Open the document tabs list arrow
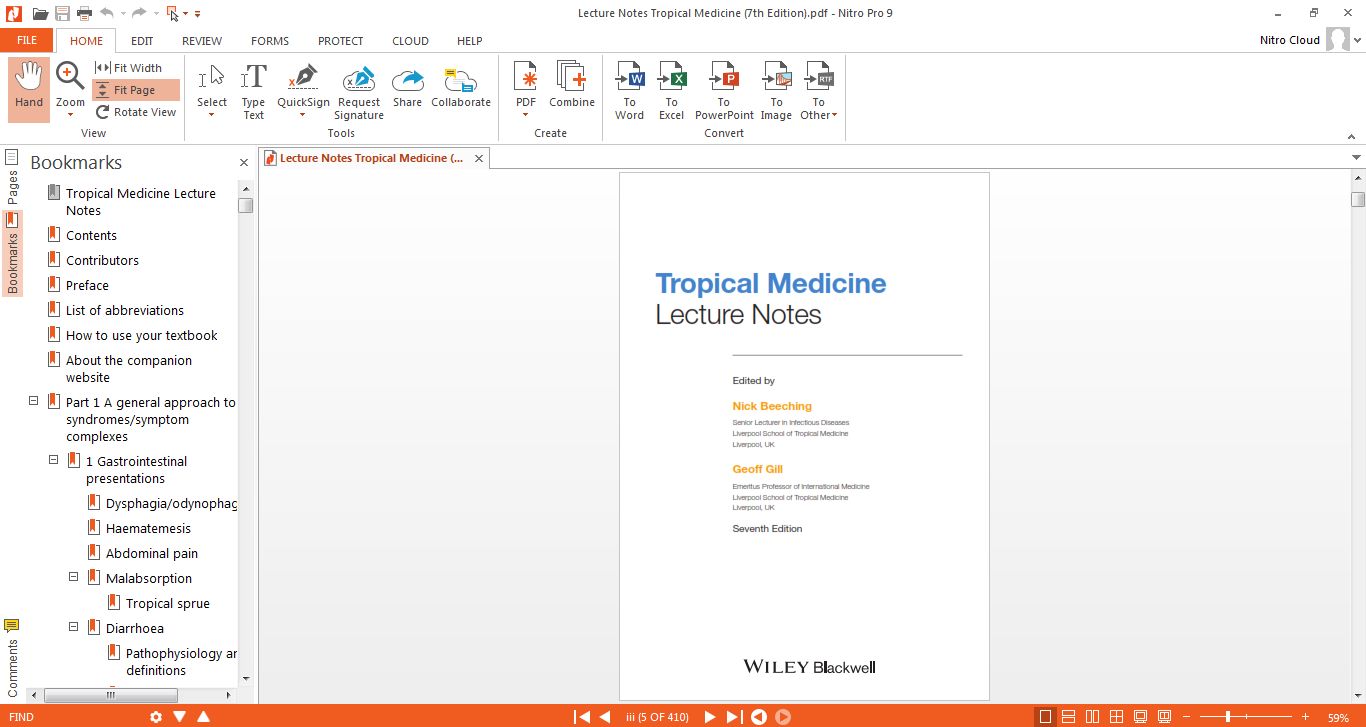The image size is (1366, 727). (x=1356, y=158)
